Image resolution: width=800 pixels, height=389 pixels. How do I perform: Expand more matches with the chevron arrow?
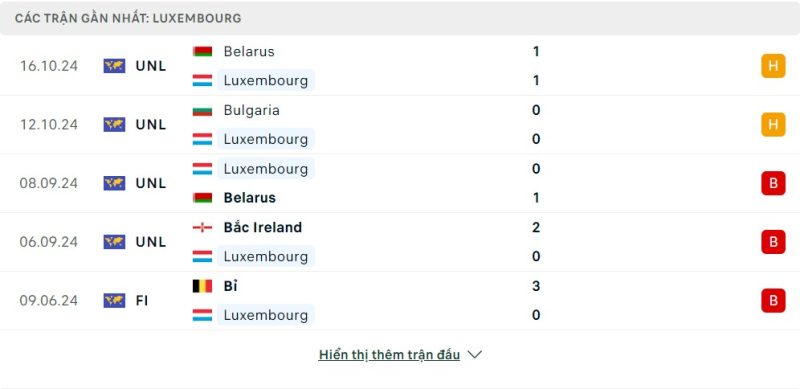(x=474, y=354)
